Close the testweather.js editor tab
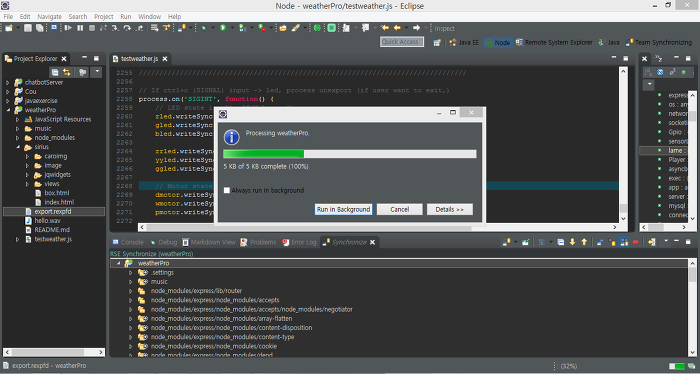This screenshot has width=700, height=374. [165, 59]
